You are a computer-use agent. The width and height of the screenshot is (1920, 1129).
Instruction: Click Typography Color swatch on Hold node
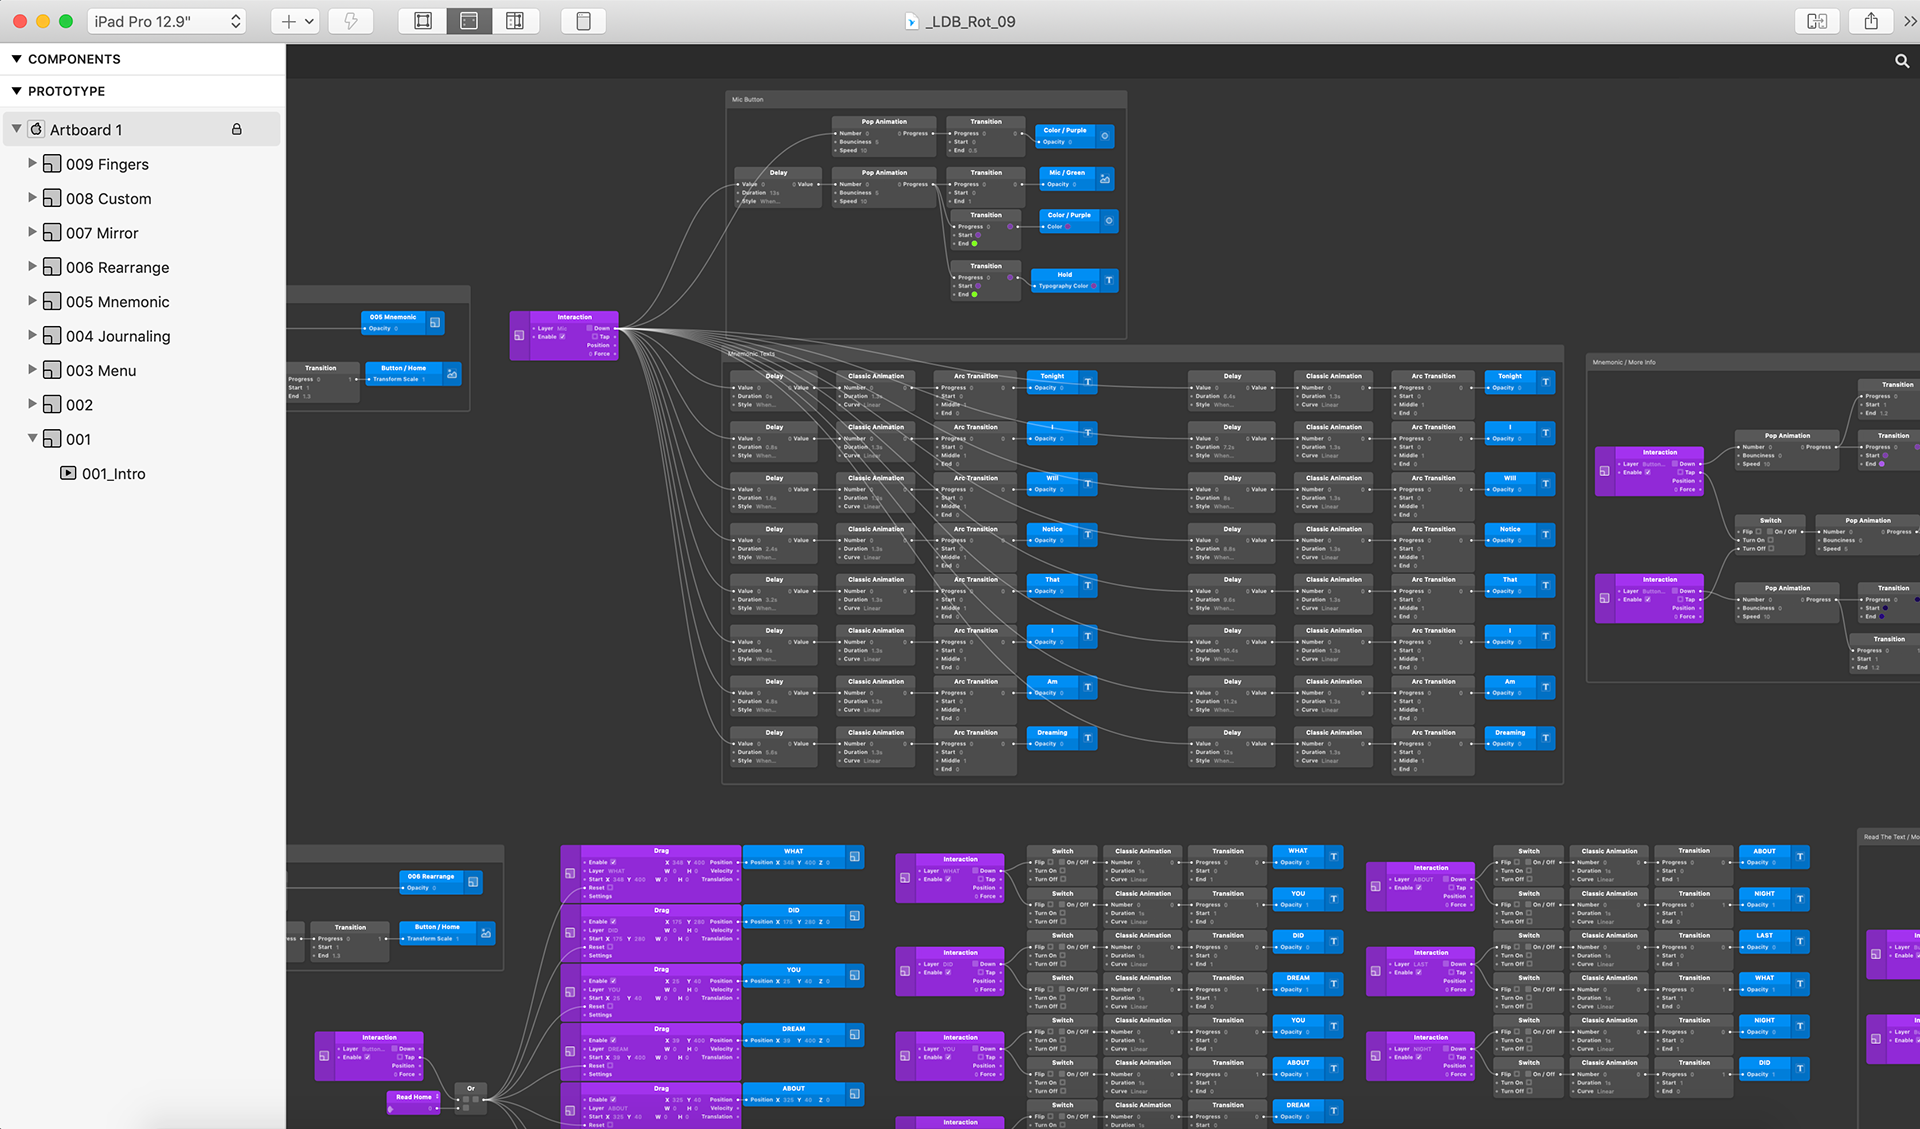click(1094, 286)
